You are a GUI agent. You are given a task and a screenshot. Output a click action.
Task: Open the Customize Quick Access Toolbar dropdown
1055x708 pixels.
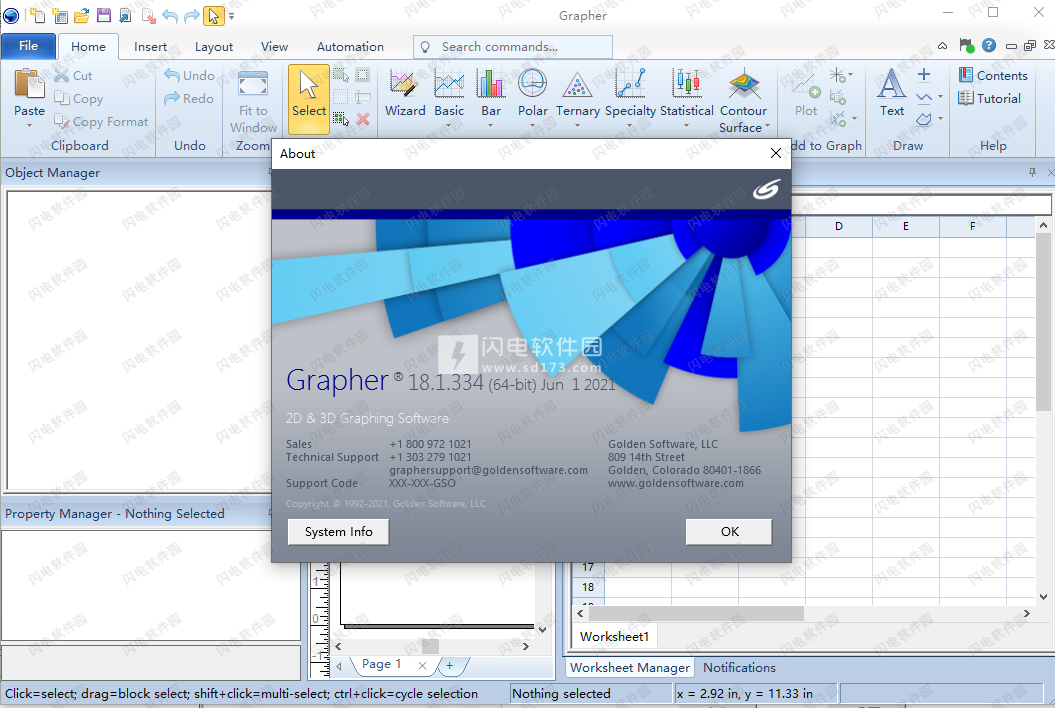click(x=231, y=15)
